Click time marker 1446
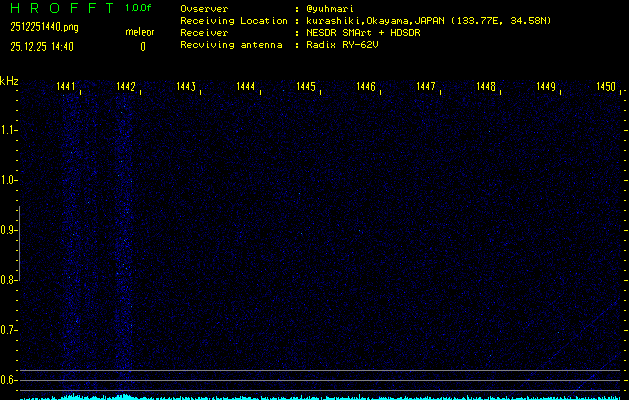This screenshot has height=400, width=629. tap(366, 86)
